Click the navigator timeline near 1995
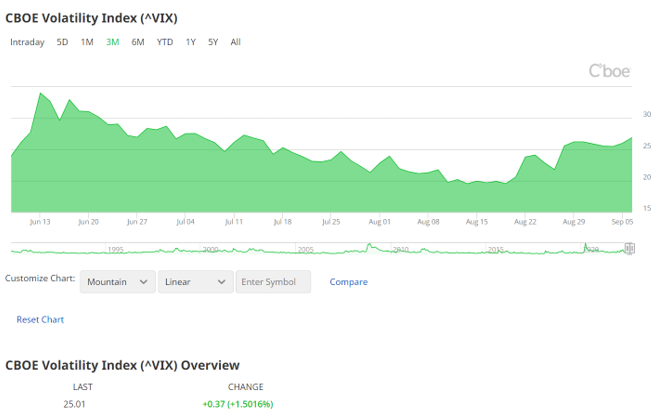Viewport: 657px width, 417px height. point(116,250)
